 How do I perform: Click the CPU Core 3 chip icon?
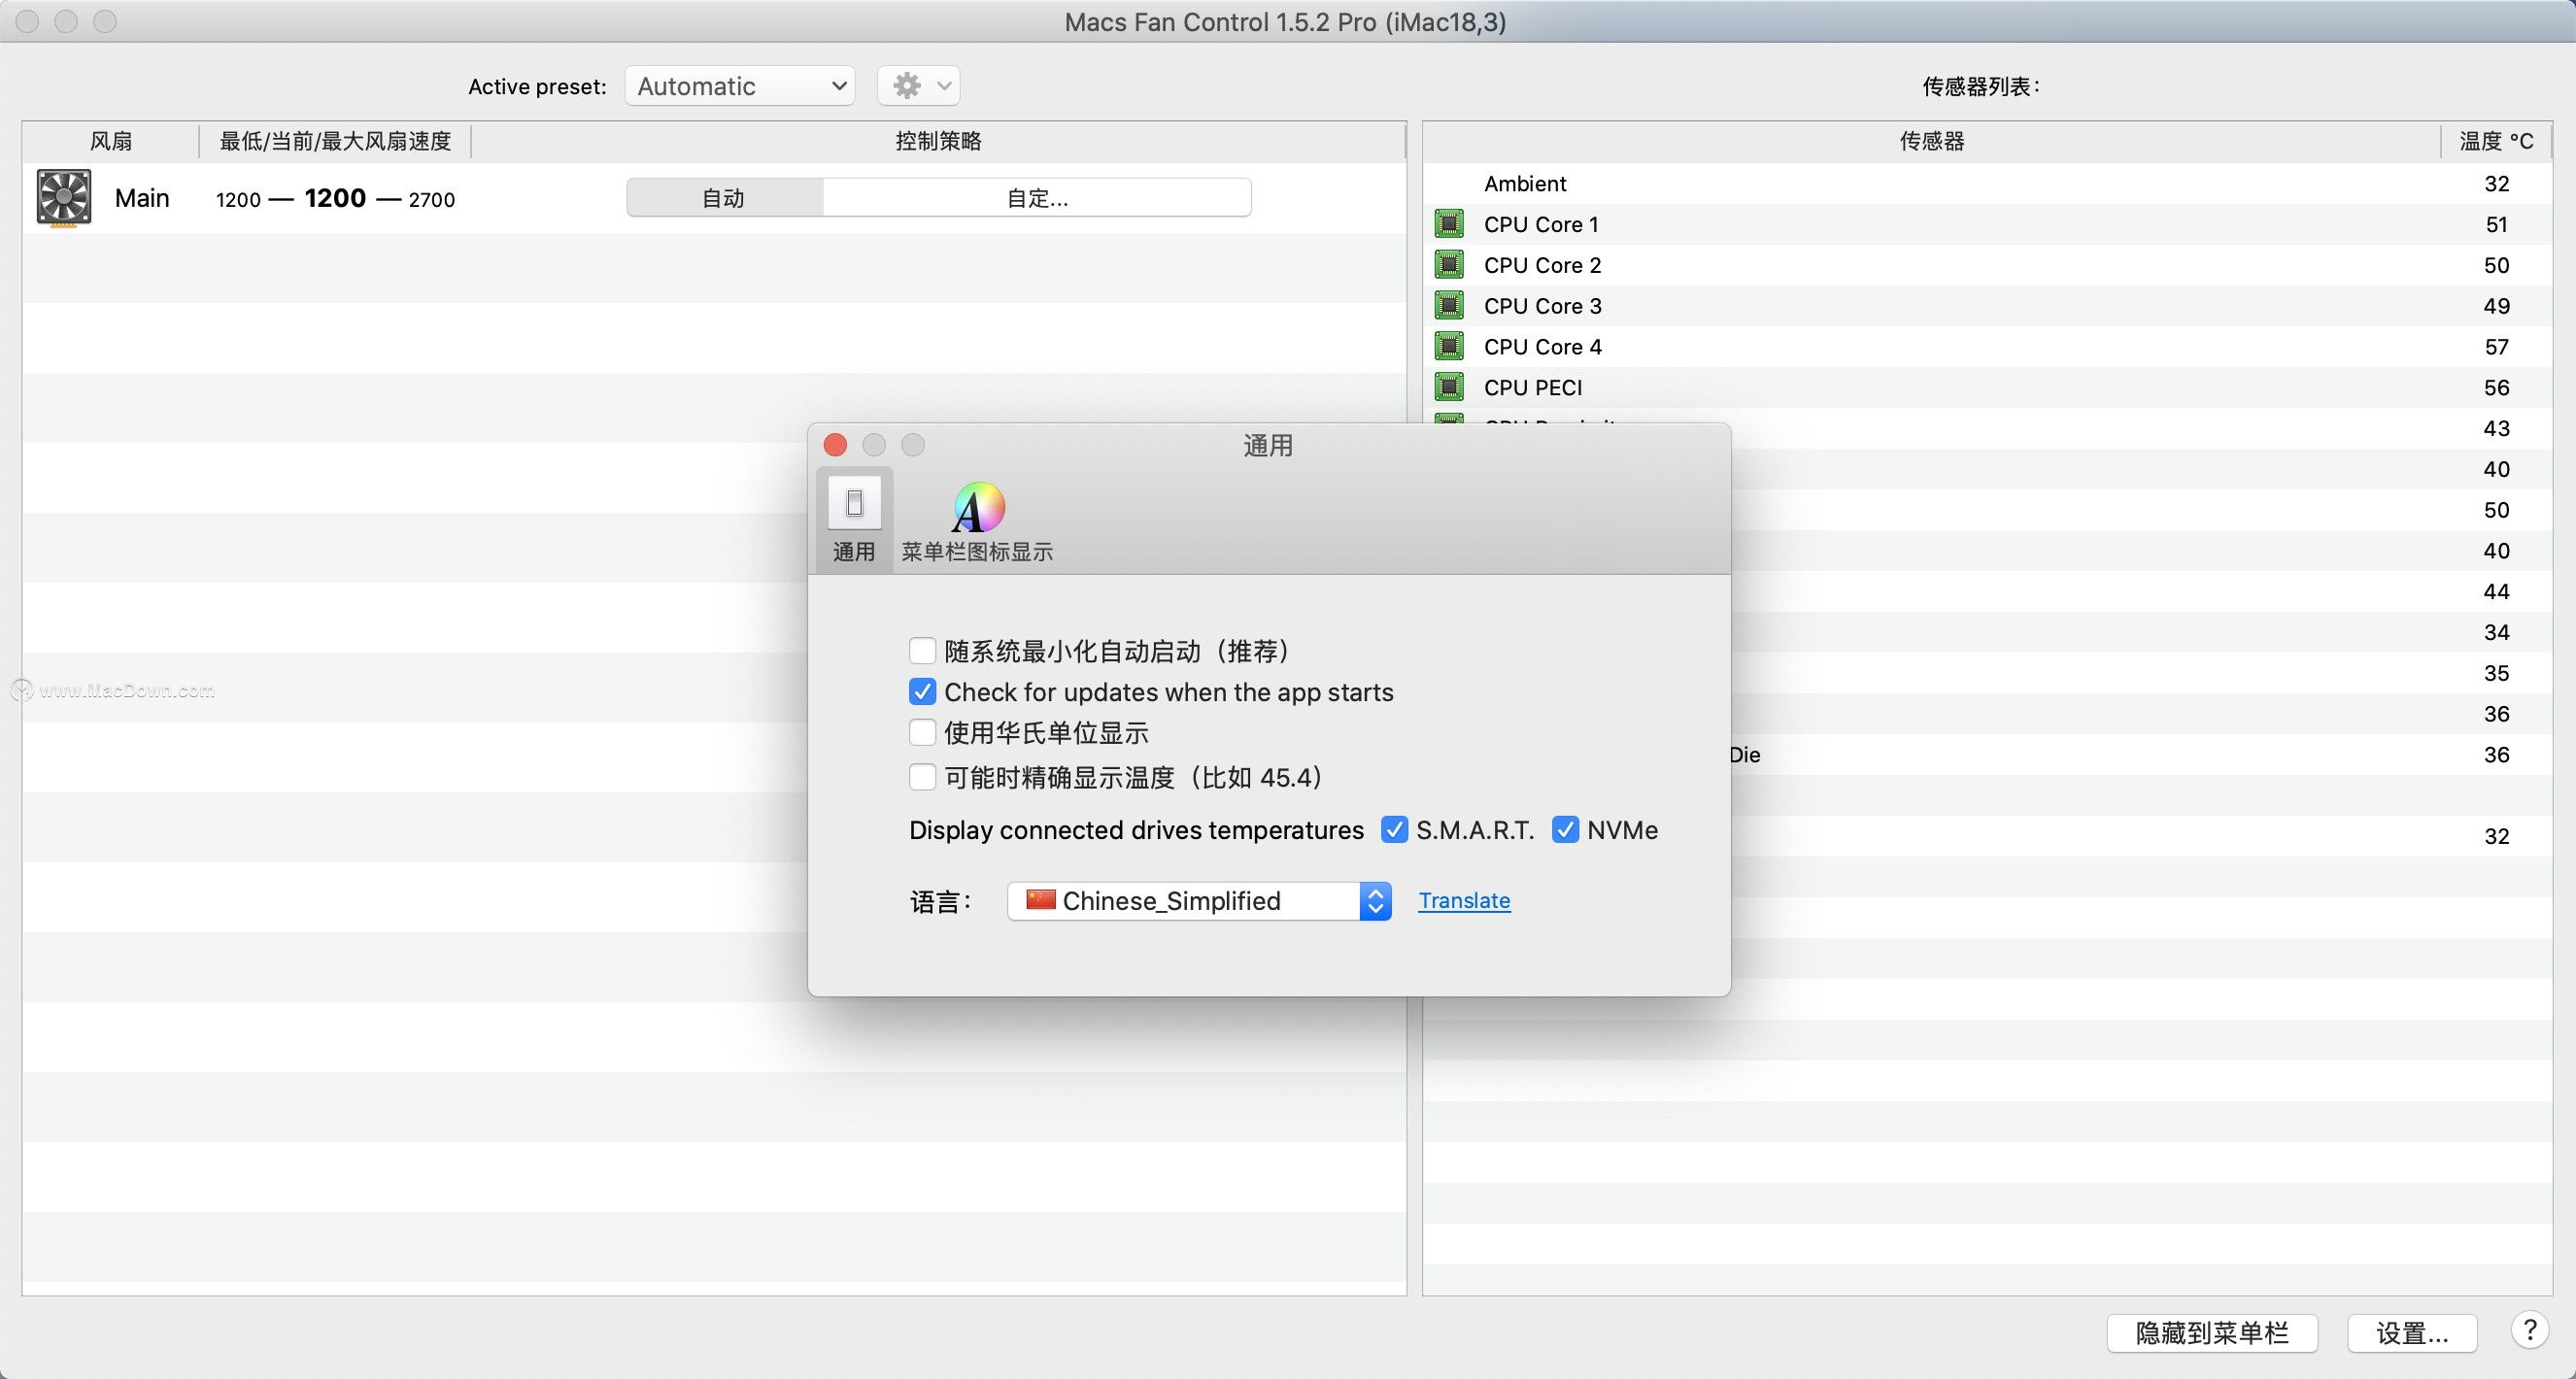tap(1449, 305)
